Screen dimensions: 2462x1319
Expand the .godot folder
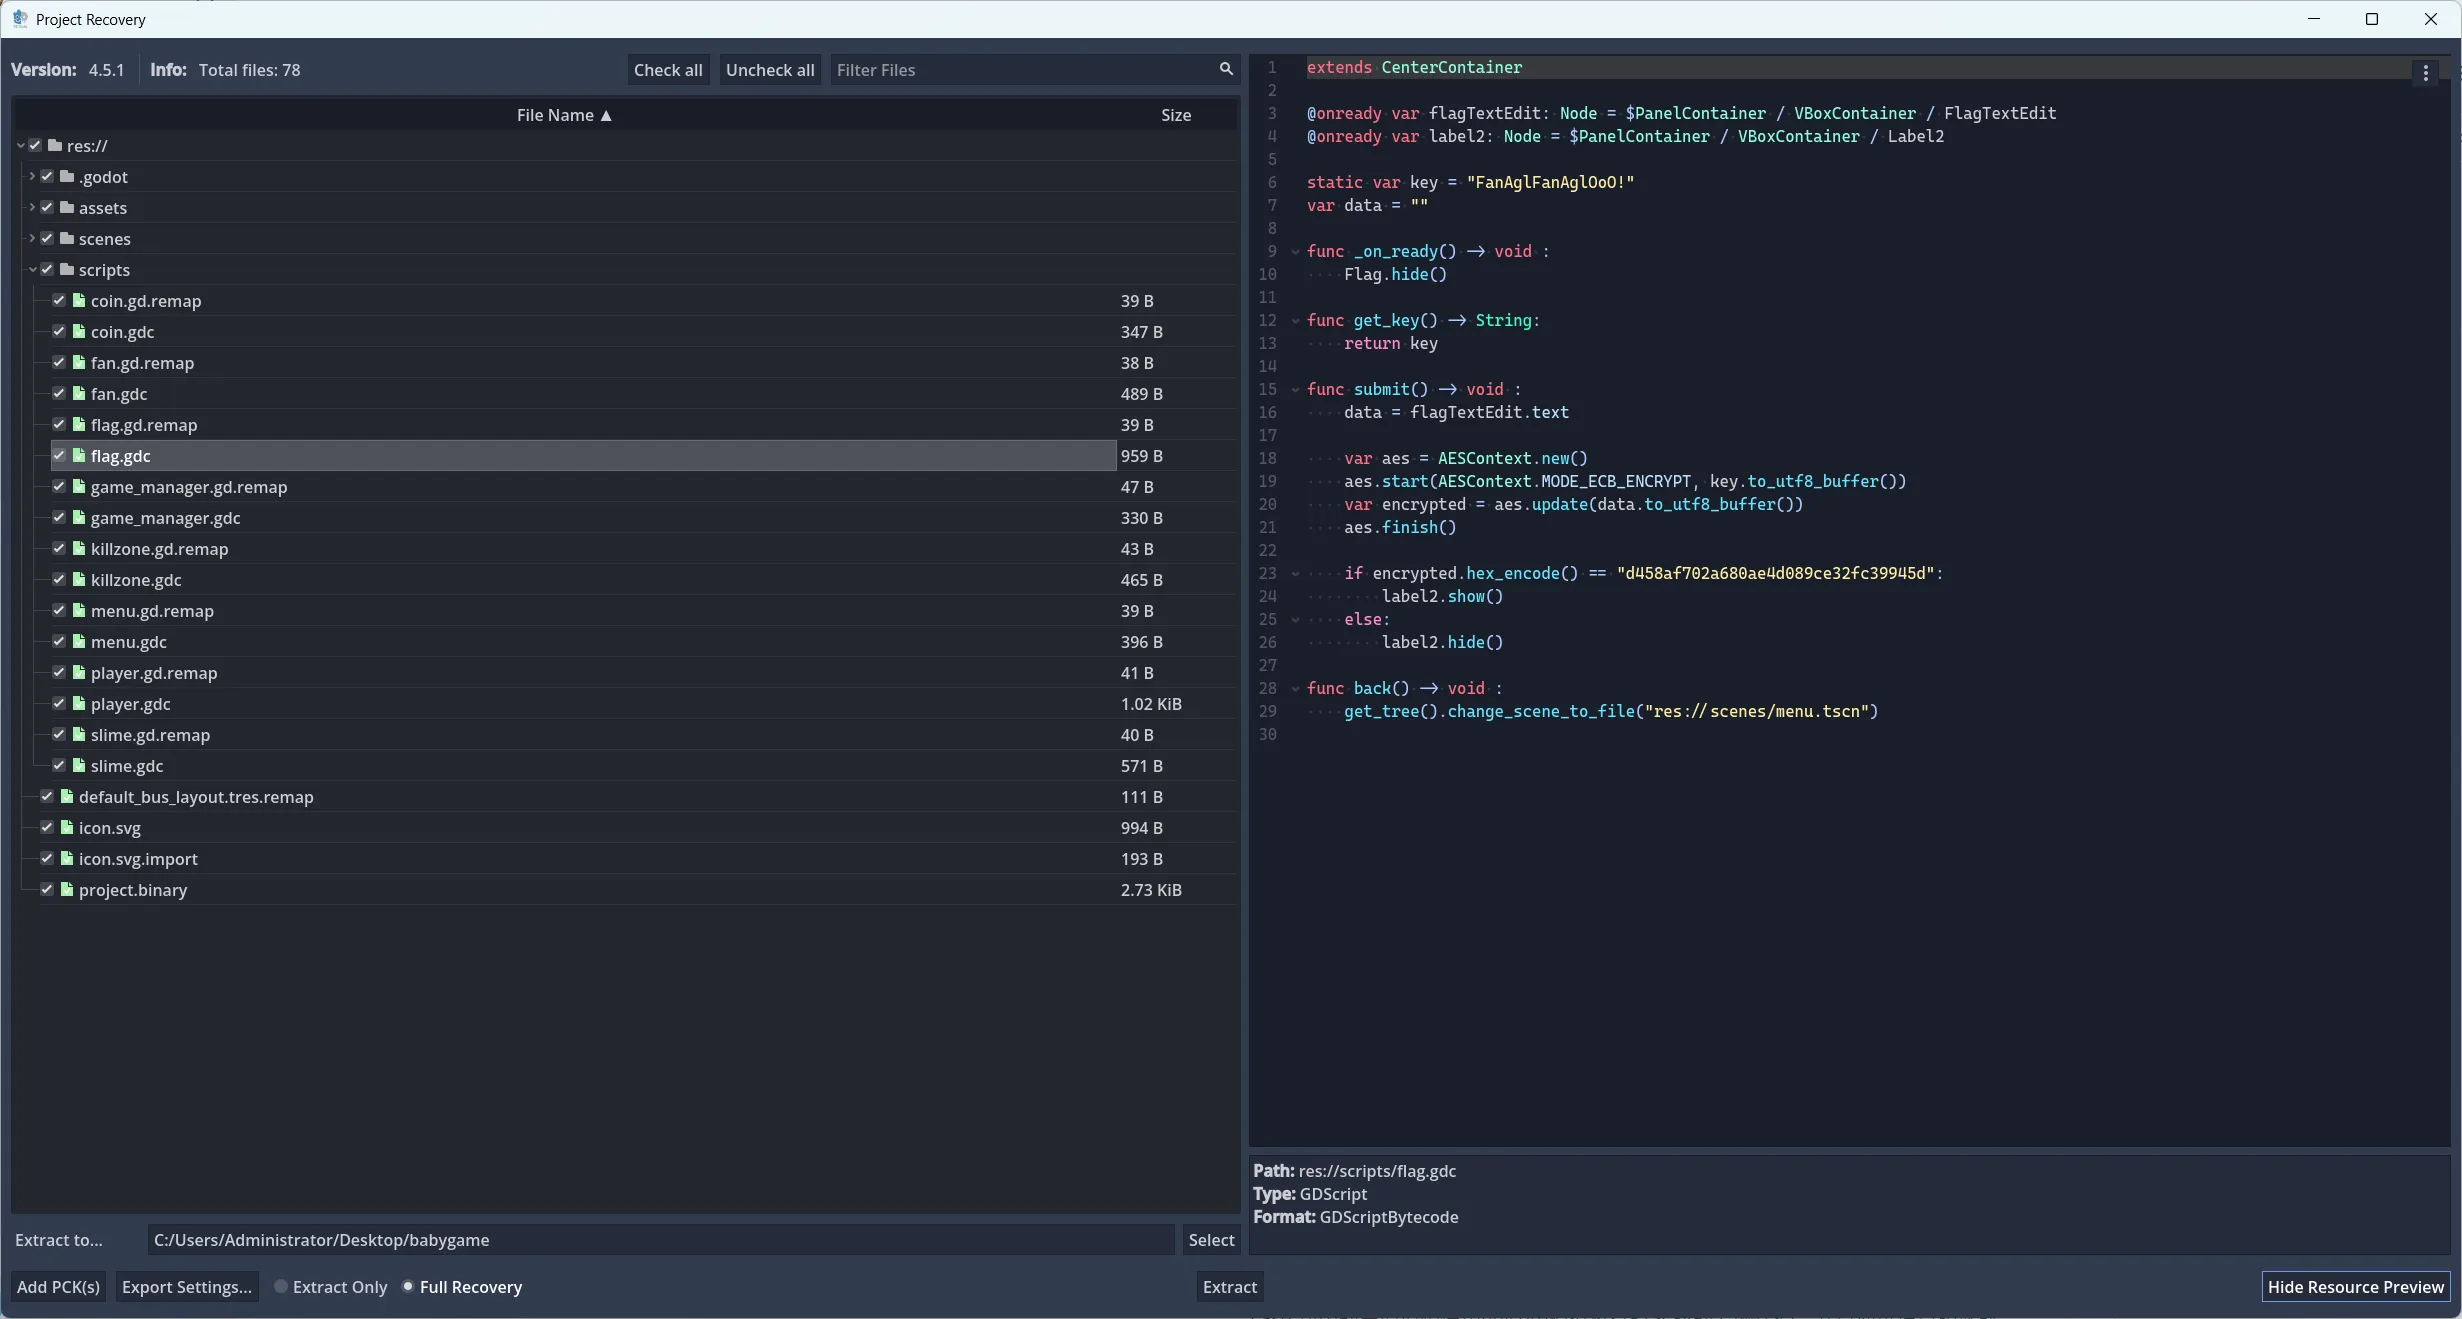coord(32,177)
